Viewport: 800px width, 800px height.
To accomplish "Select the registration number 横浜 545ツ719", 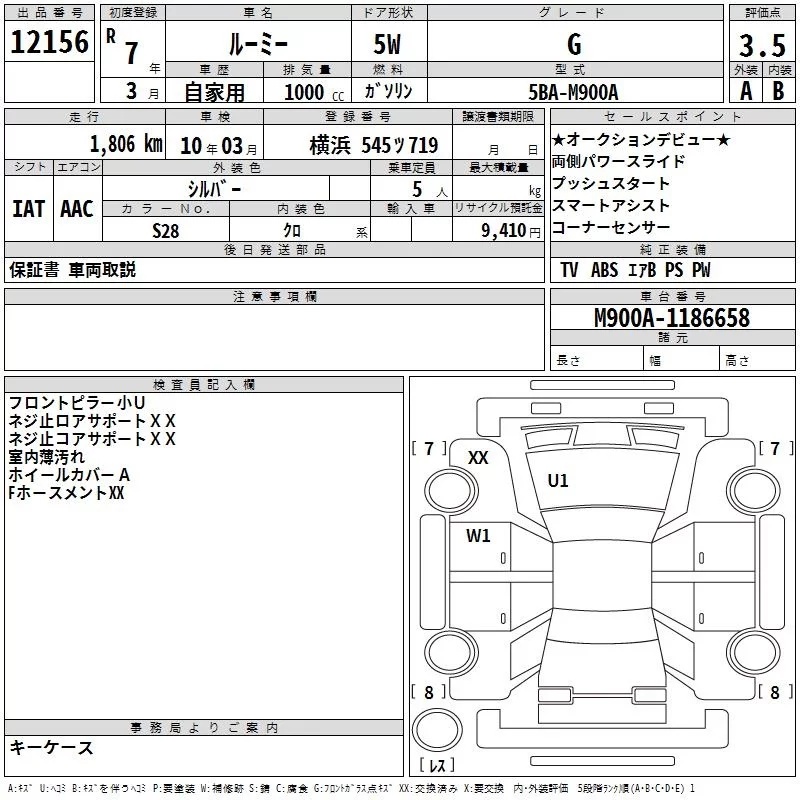I will (x=374, y=145).
